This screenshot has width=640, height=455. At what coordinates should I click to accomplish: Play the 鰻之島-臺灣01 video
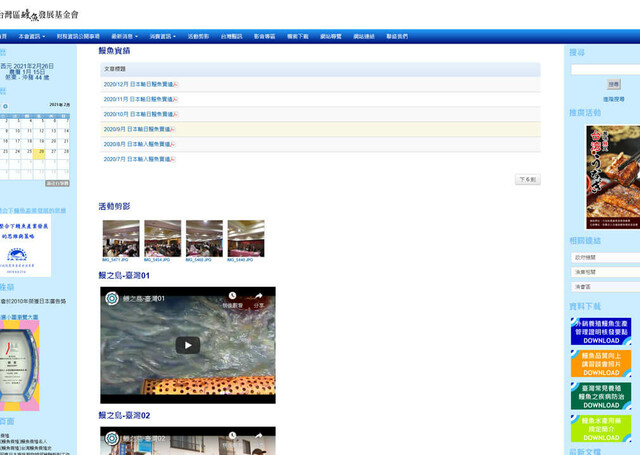188,345
